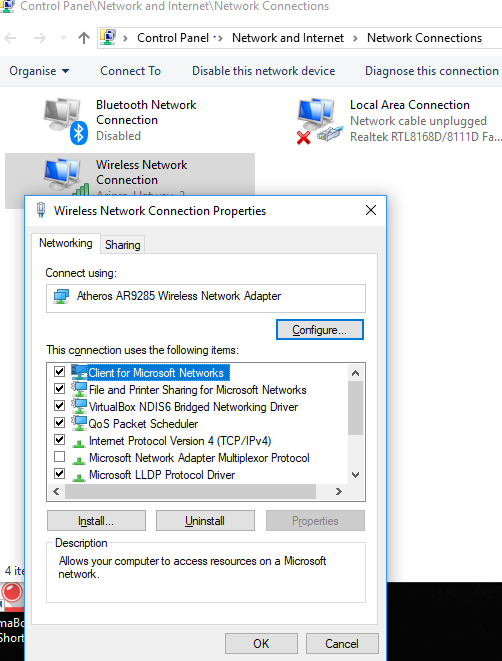Click Connect To in the toolbar
502x661 pixels.
[x=131, y=71]
